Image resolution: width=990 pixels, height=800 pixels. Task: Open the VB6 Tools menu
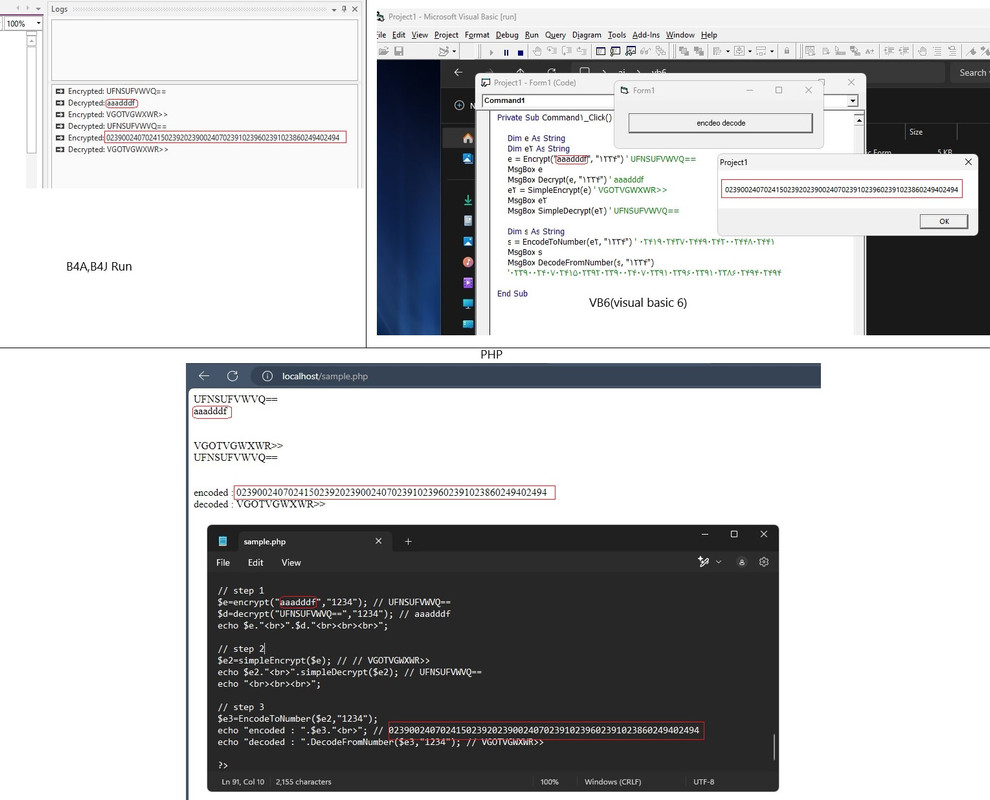617,35
